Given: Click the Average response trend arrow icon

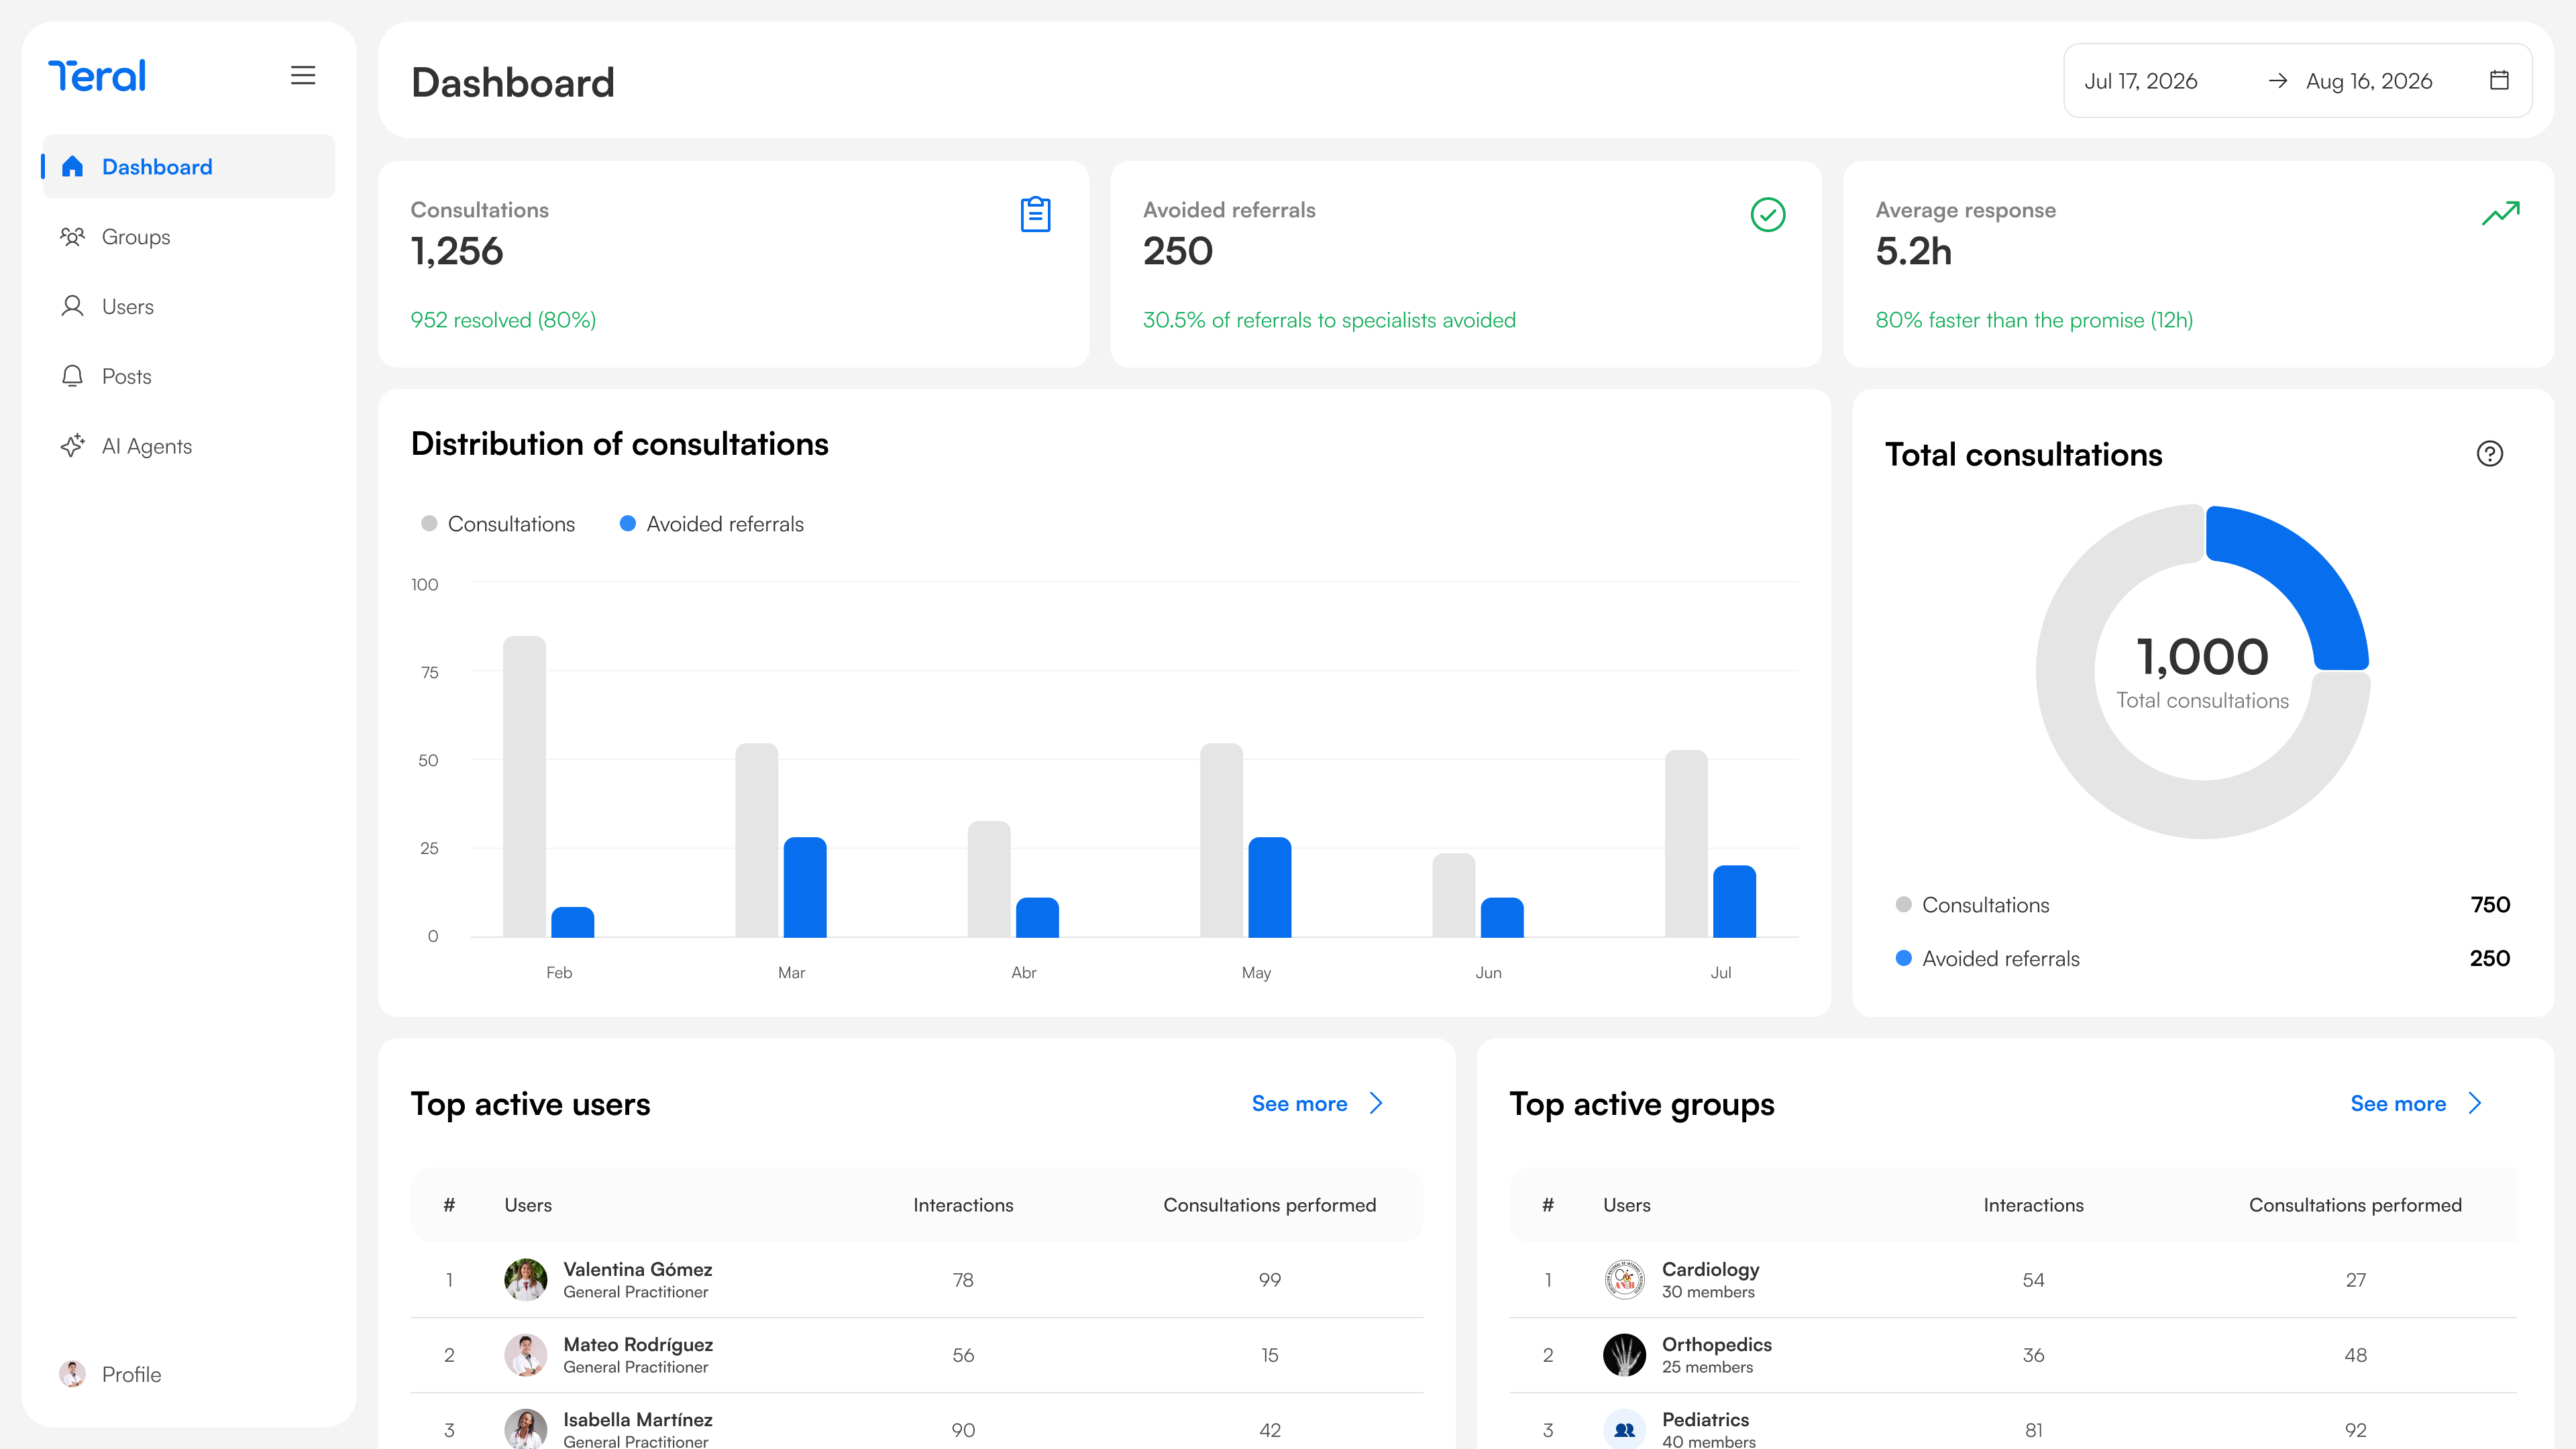Looking at the screenshot, I should [2501, 213].
